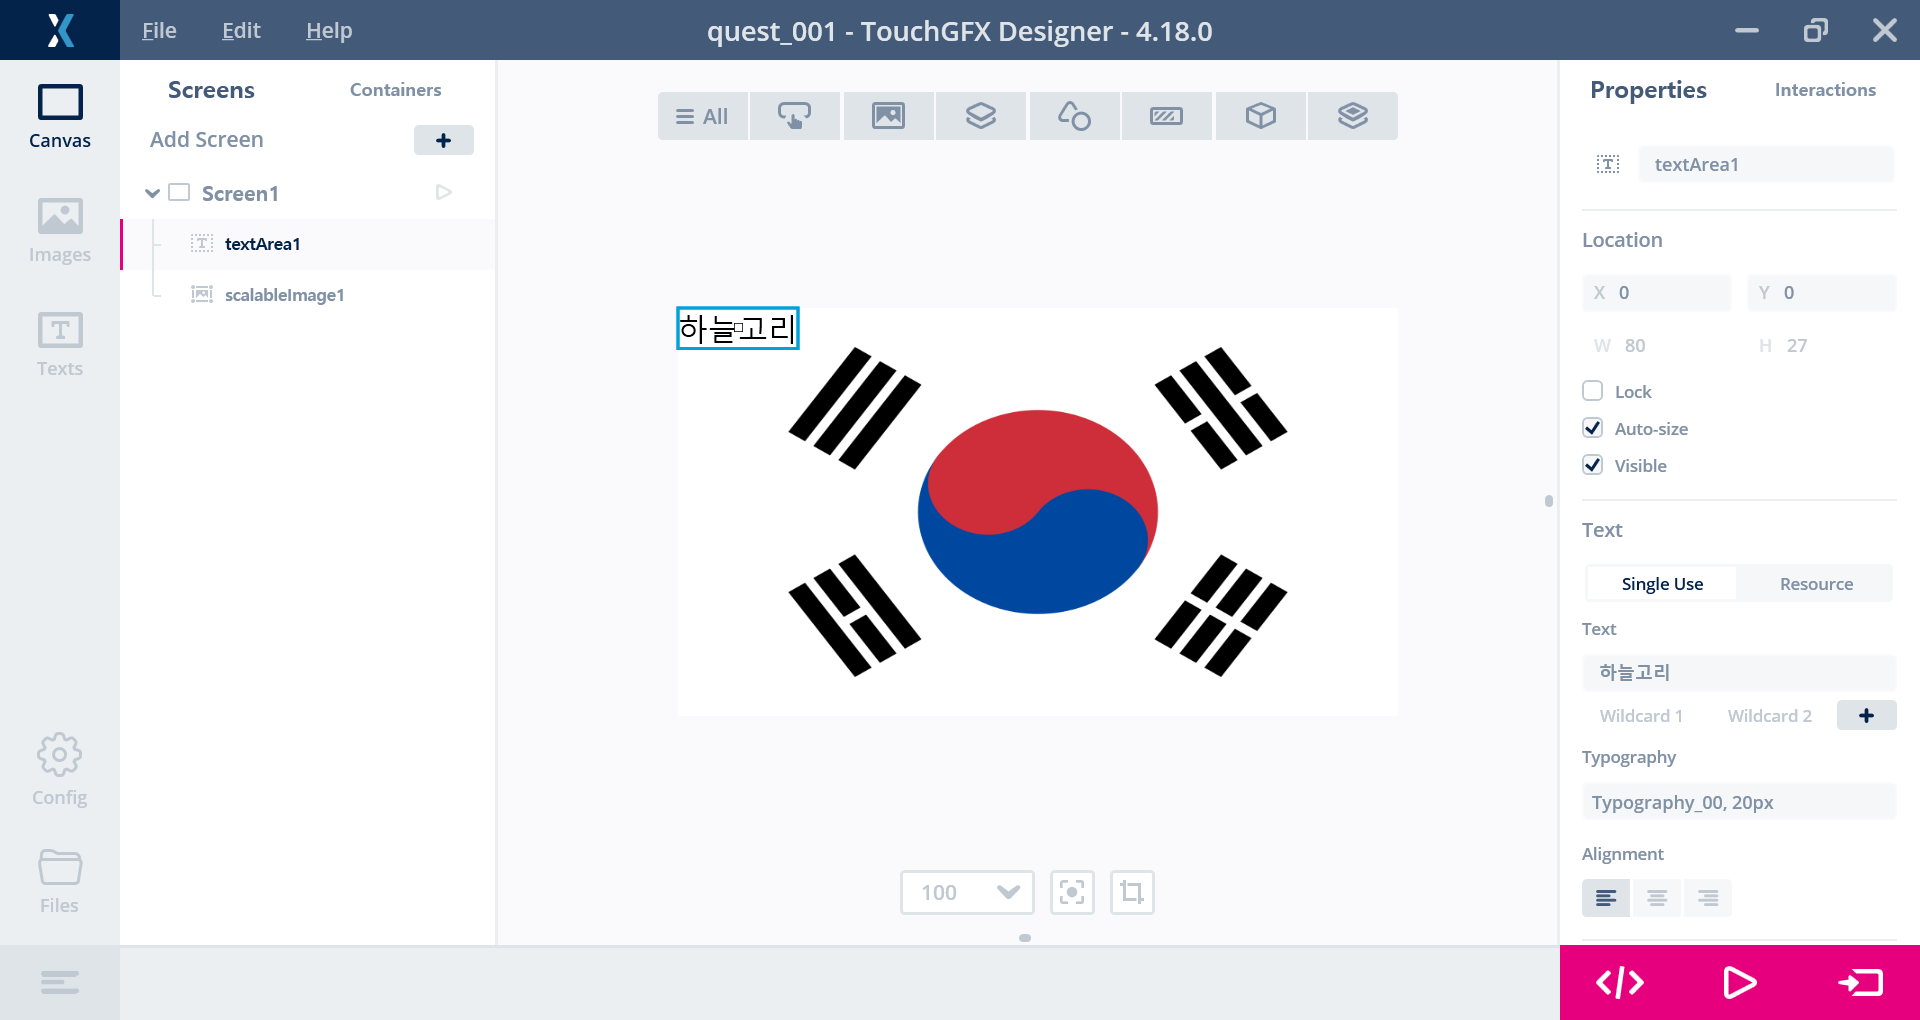Select scalableImage1 in the screen tree
This screenshot has width=1920, height=1020.
click(308, 295)
